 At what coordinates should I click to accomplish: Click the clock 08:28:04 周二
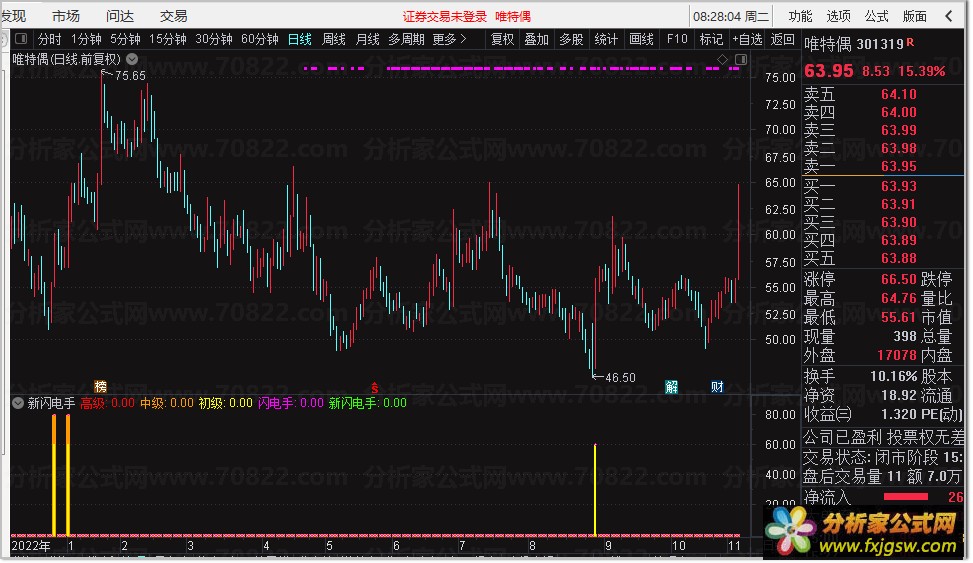click(730, 17)
